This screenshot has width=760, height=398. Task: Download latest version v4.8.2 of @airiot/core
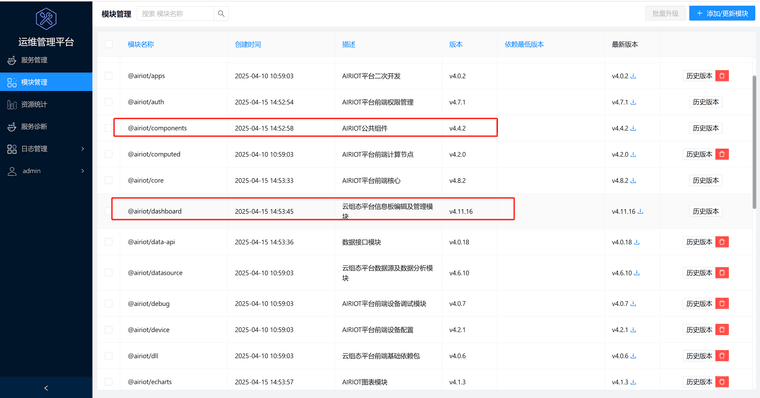click(x=633, y=181)
